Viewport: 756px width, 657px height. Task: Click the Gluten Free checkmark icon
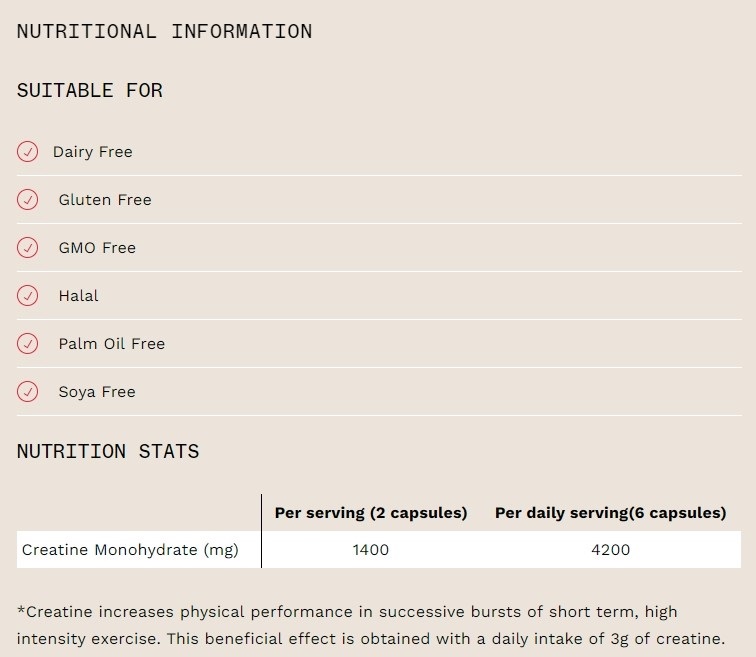[x=27, y=200]
